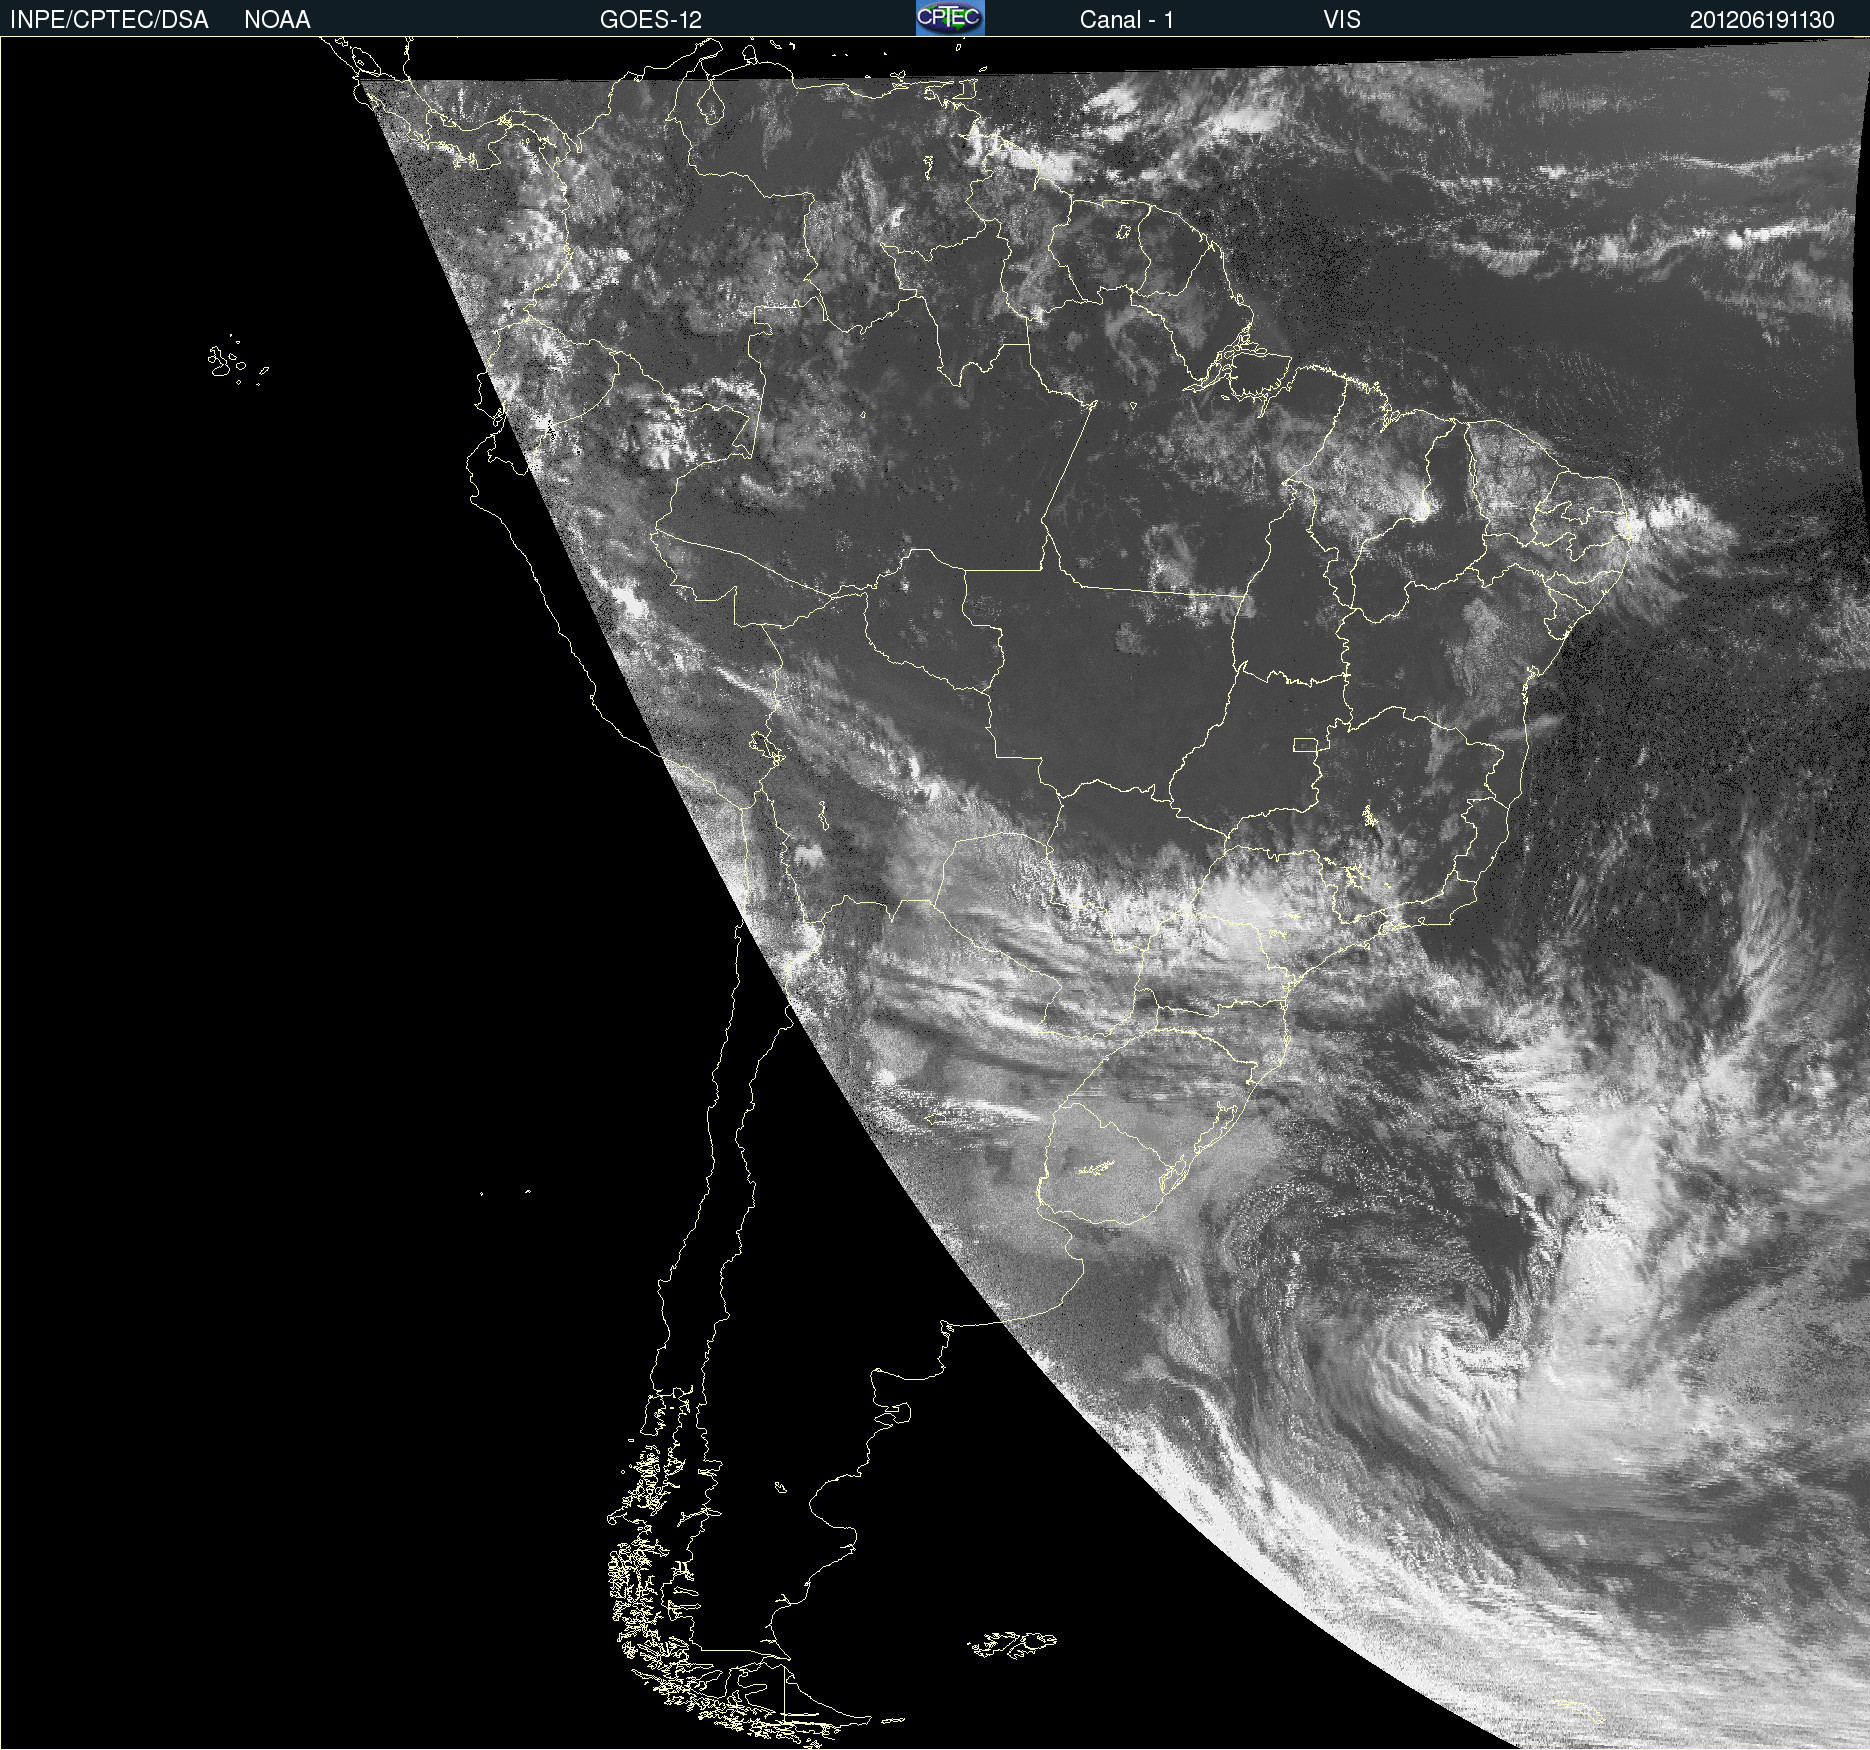Click the NOAA label in header
Screen dimensions: 1870x1750
tap(277, 20)
